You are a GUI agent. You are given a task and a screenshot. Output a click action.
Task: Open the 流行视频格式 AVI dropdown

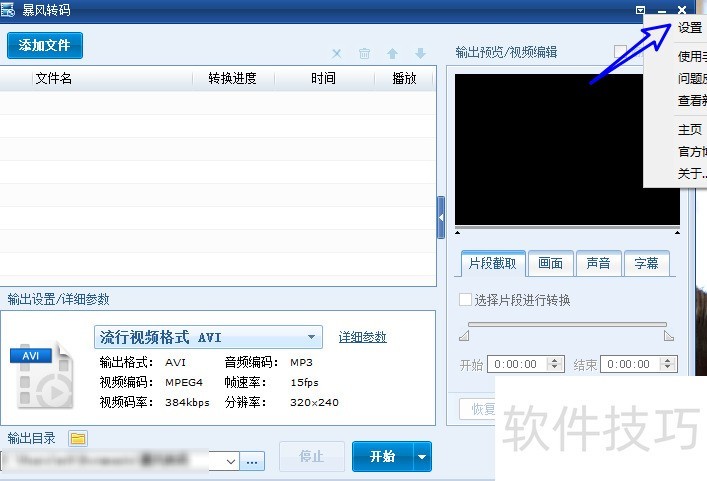(208, 337)
